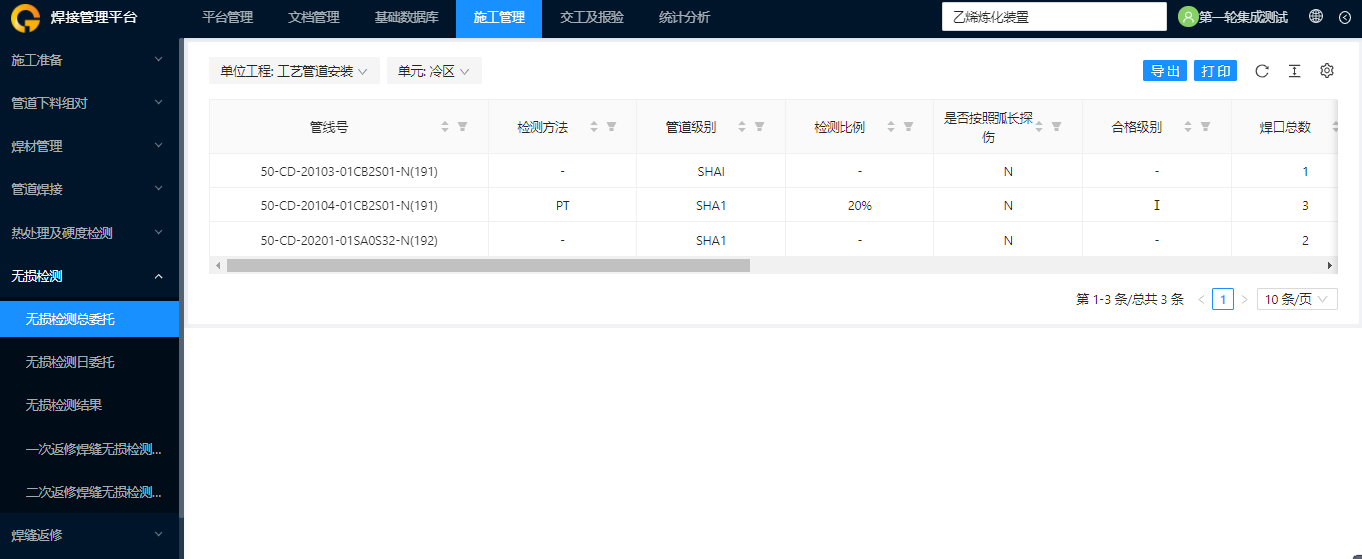The width and height of the screenshot is (1362, 559).
Task: Click the PT detection method cell
Action: point(563,205)
